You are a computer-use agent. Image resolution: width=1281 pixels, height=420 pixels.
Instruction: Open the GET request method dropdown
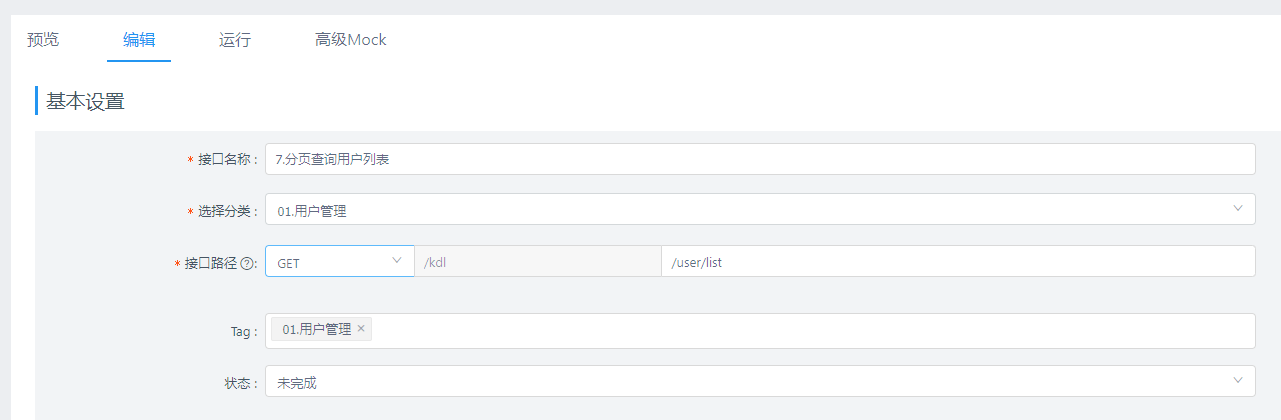click(339, 262)
